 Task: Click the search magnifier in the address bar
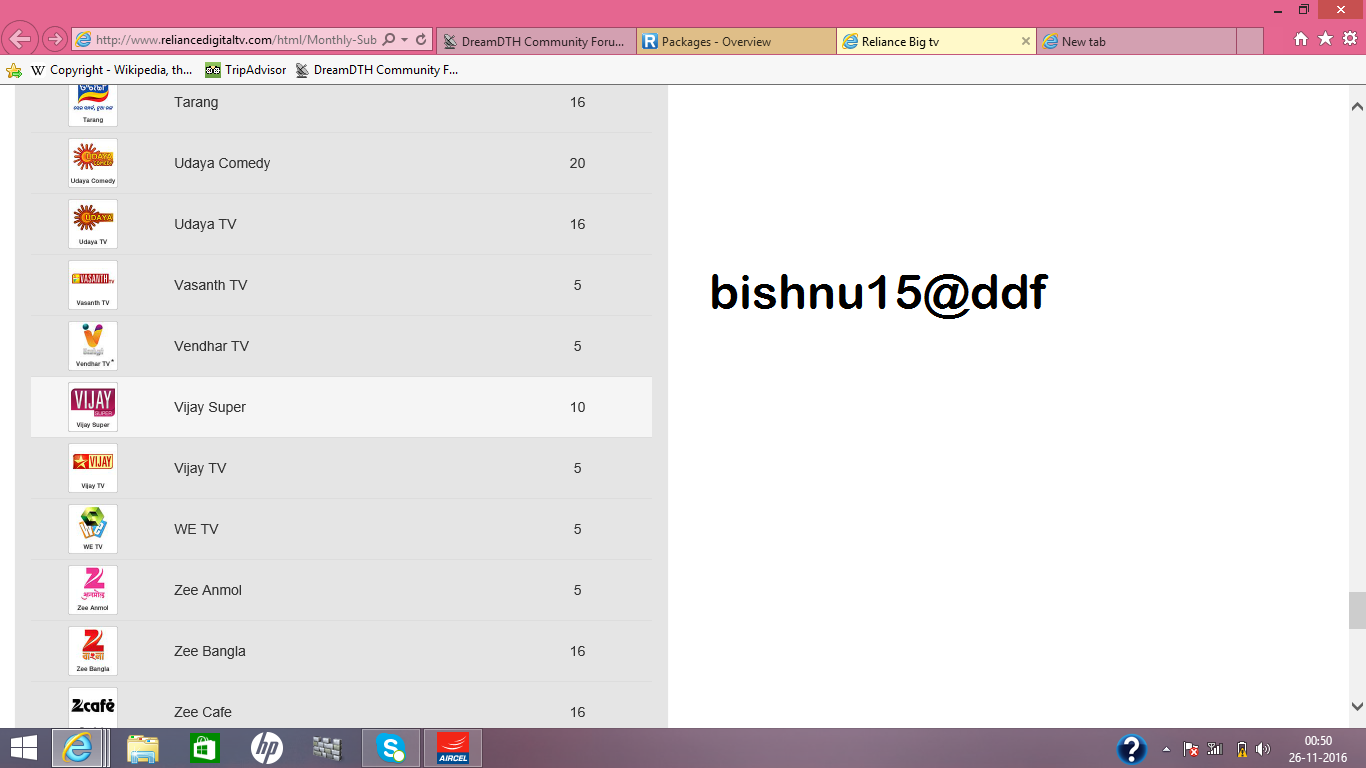[x=389, y=40]
